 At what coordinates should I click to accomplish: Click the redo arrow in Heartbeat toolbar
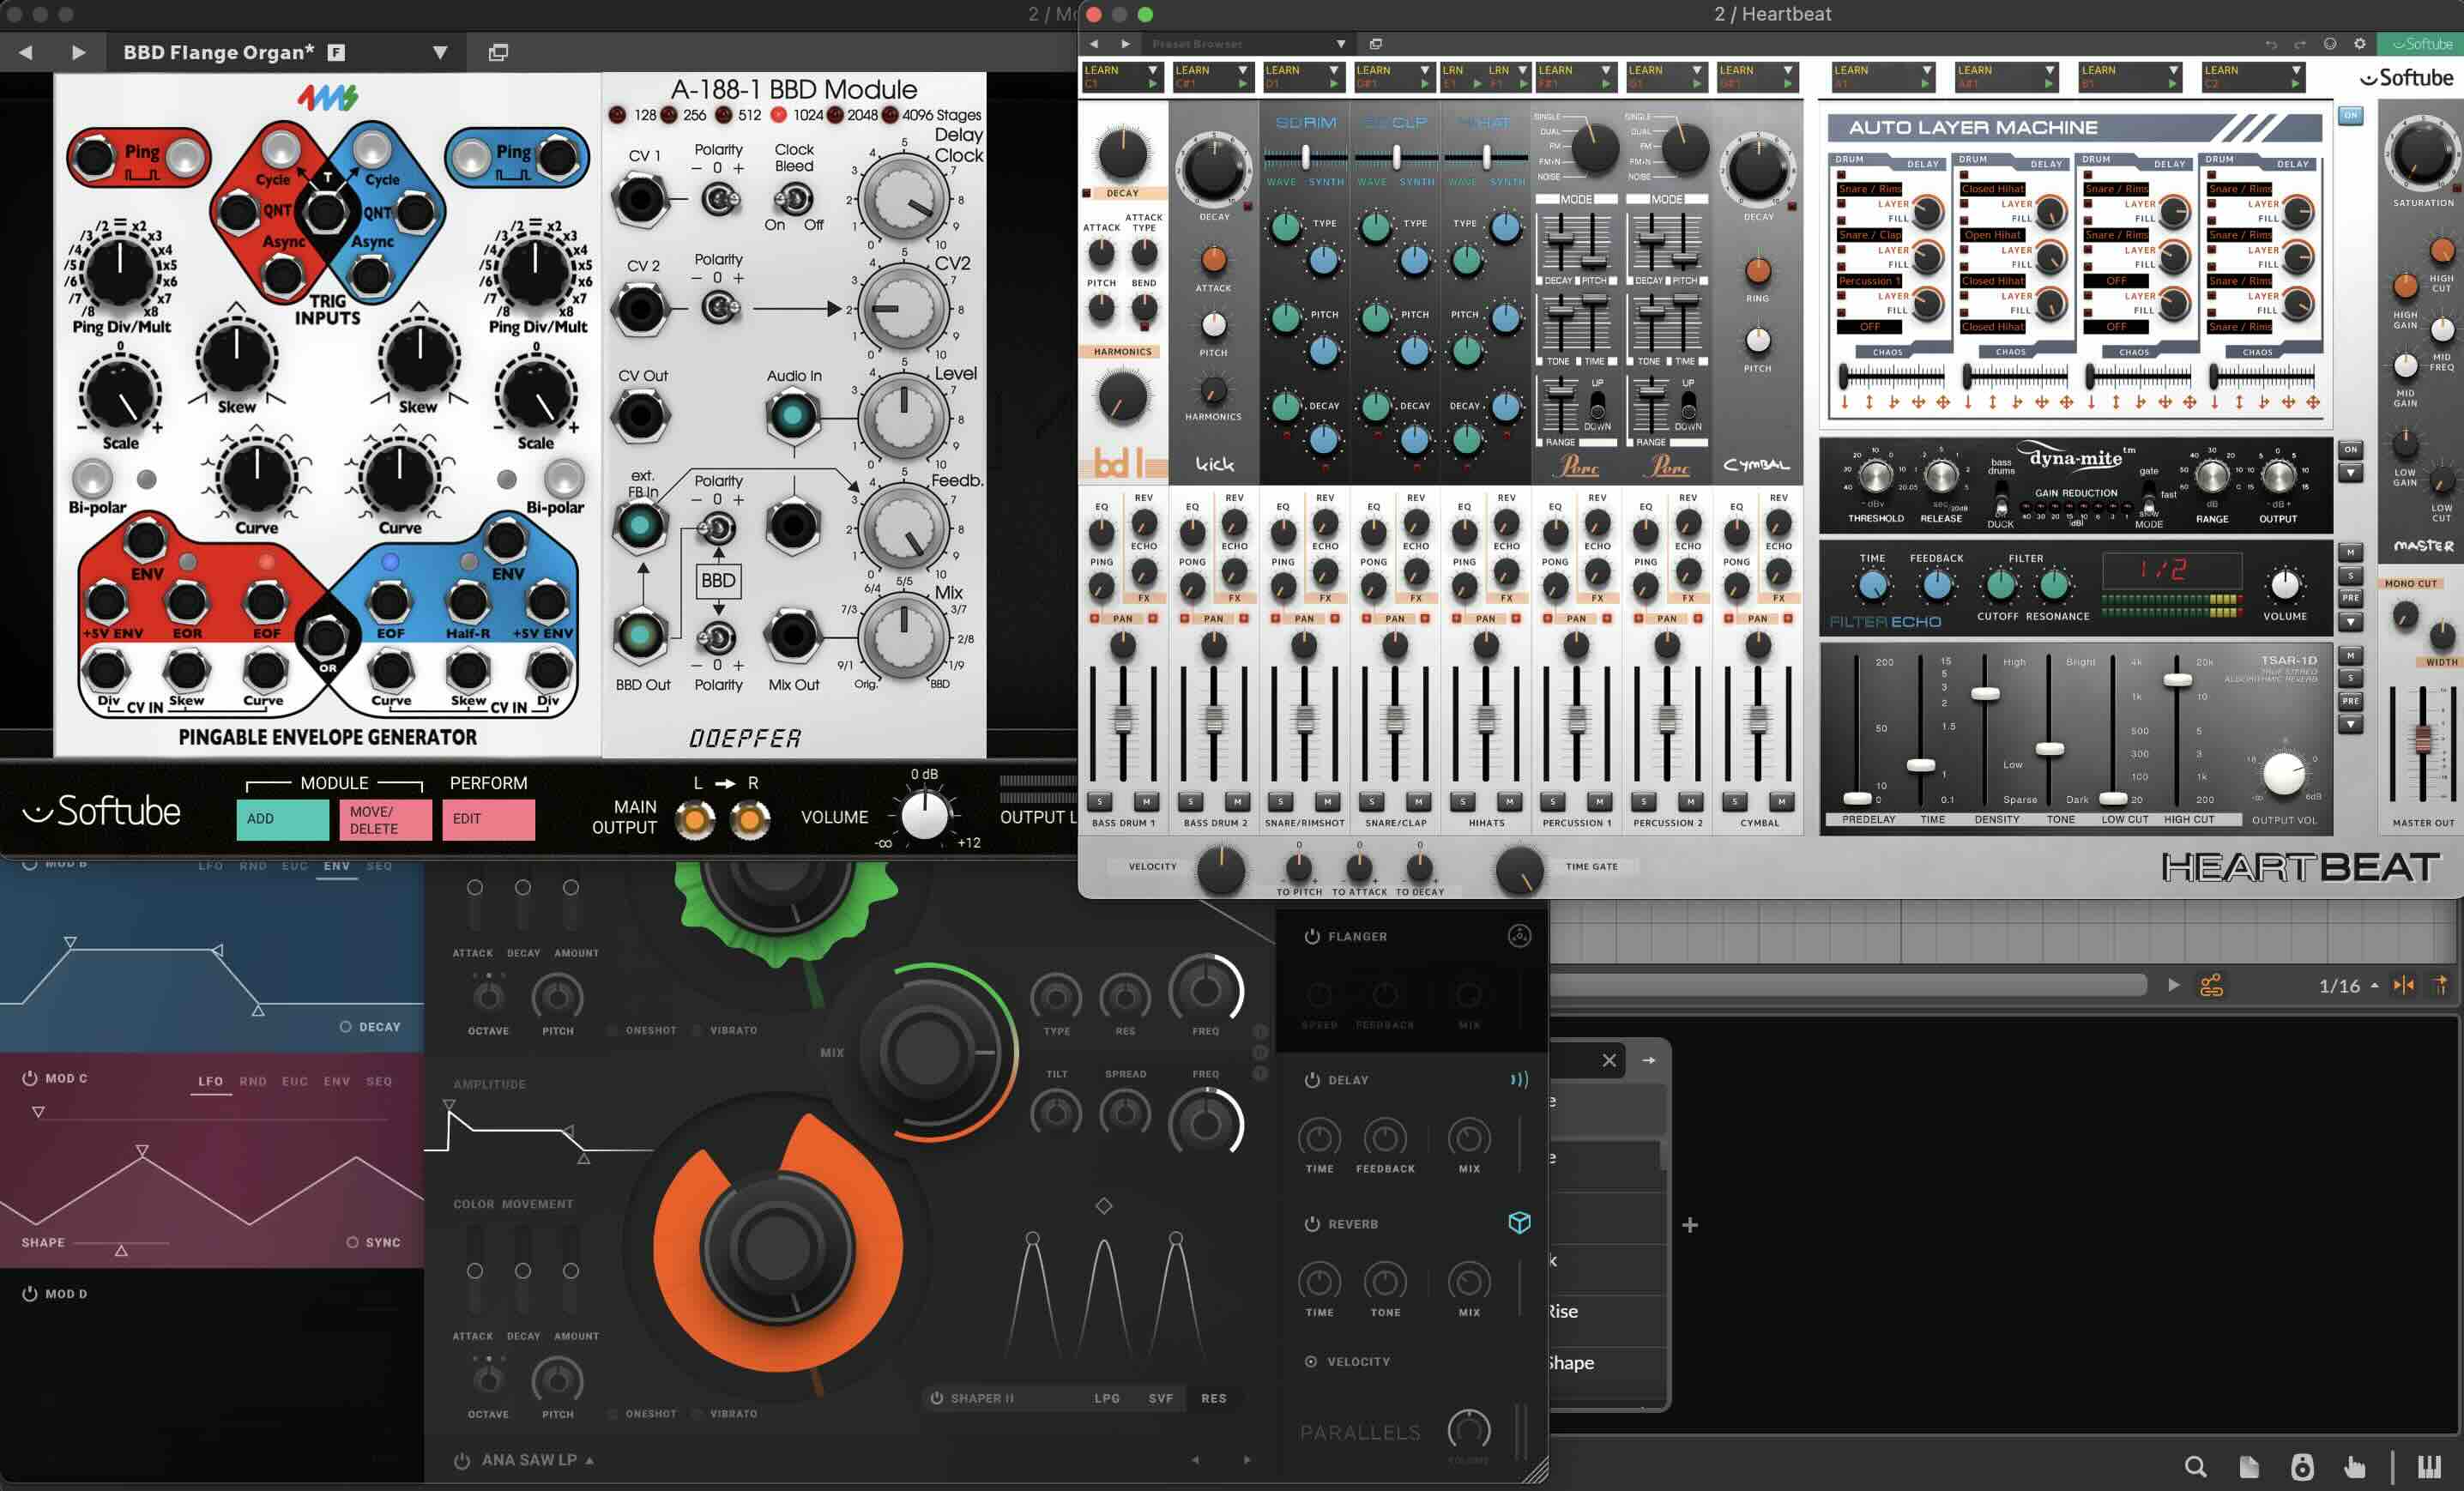(2300, 44)
